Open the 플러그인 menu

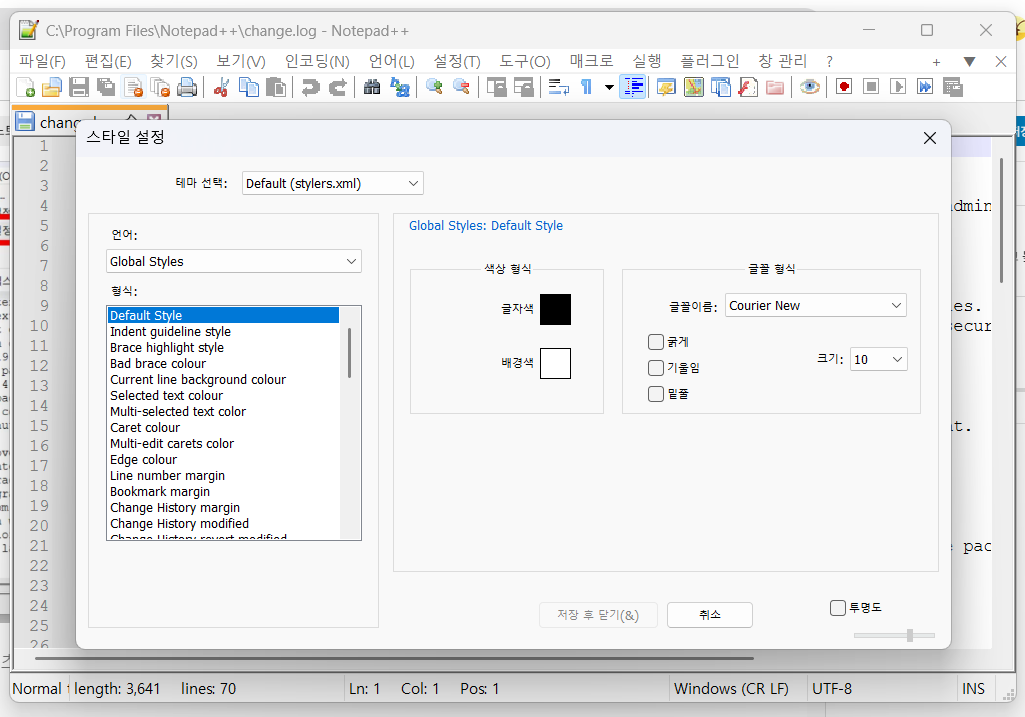(x=709, y=61)
